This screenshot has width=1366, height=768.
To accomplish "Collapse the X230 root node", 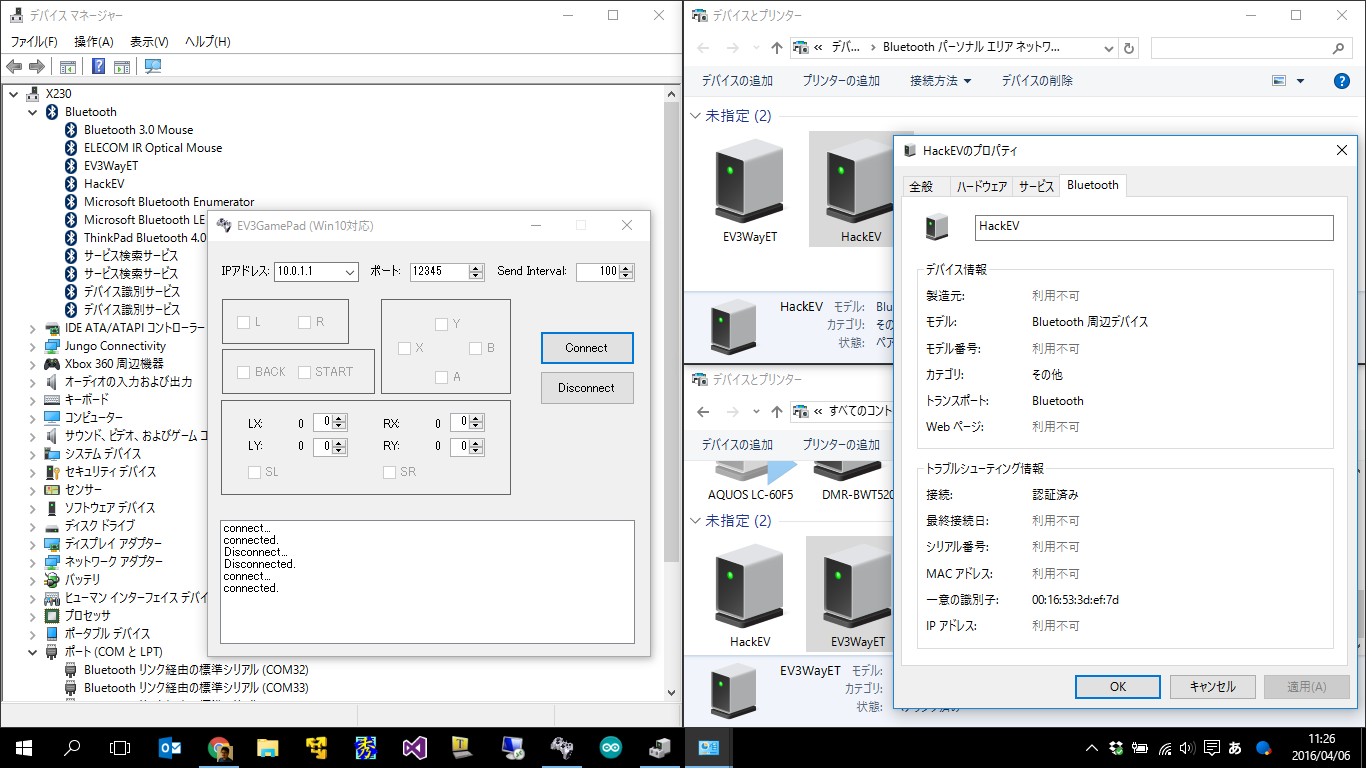I will point(13,94).
